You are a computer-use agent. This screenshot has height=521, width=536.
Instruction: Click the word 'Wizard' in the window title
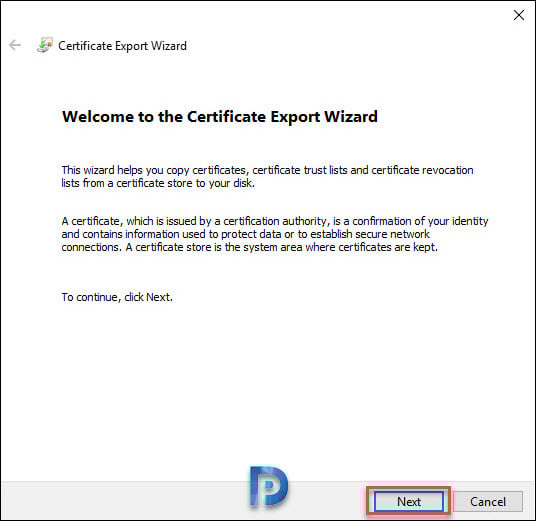click(x=169, y=46)
